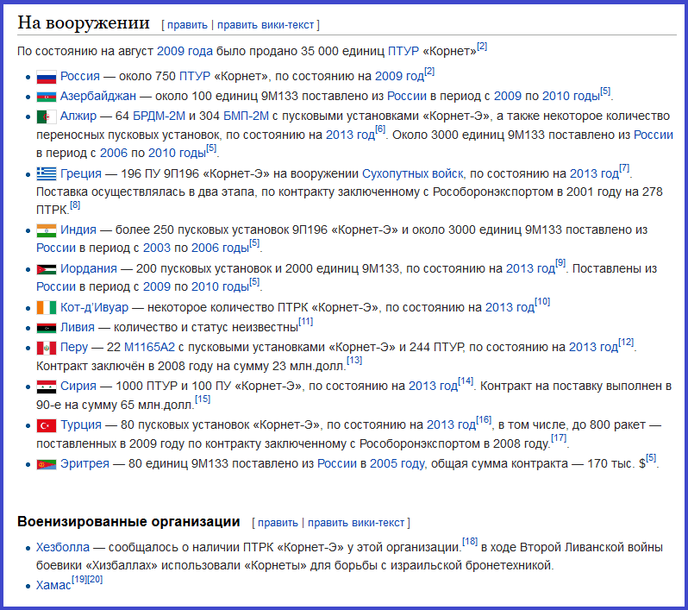Follow '2013 год' link in Turkey entry
The height and width of the screenshot is (610, 688).
point(451,425)
